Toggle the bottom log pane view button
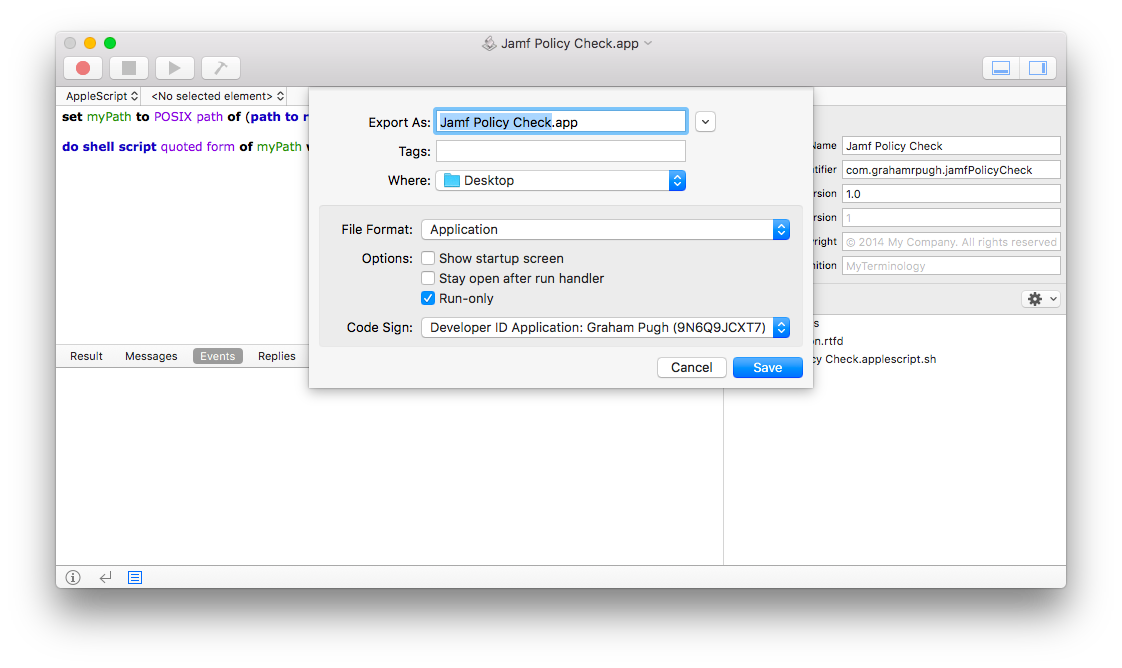The width and height of the screenshot is (1122, 668). [x=1001, y=68]
